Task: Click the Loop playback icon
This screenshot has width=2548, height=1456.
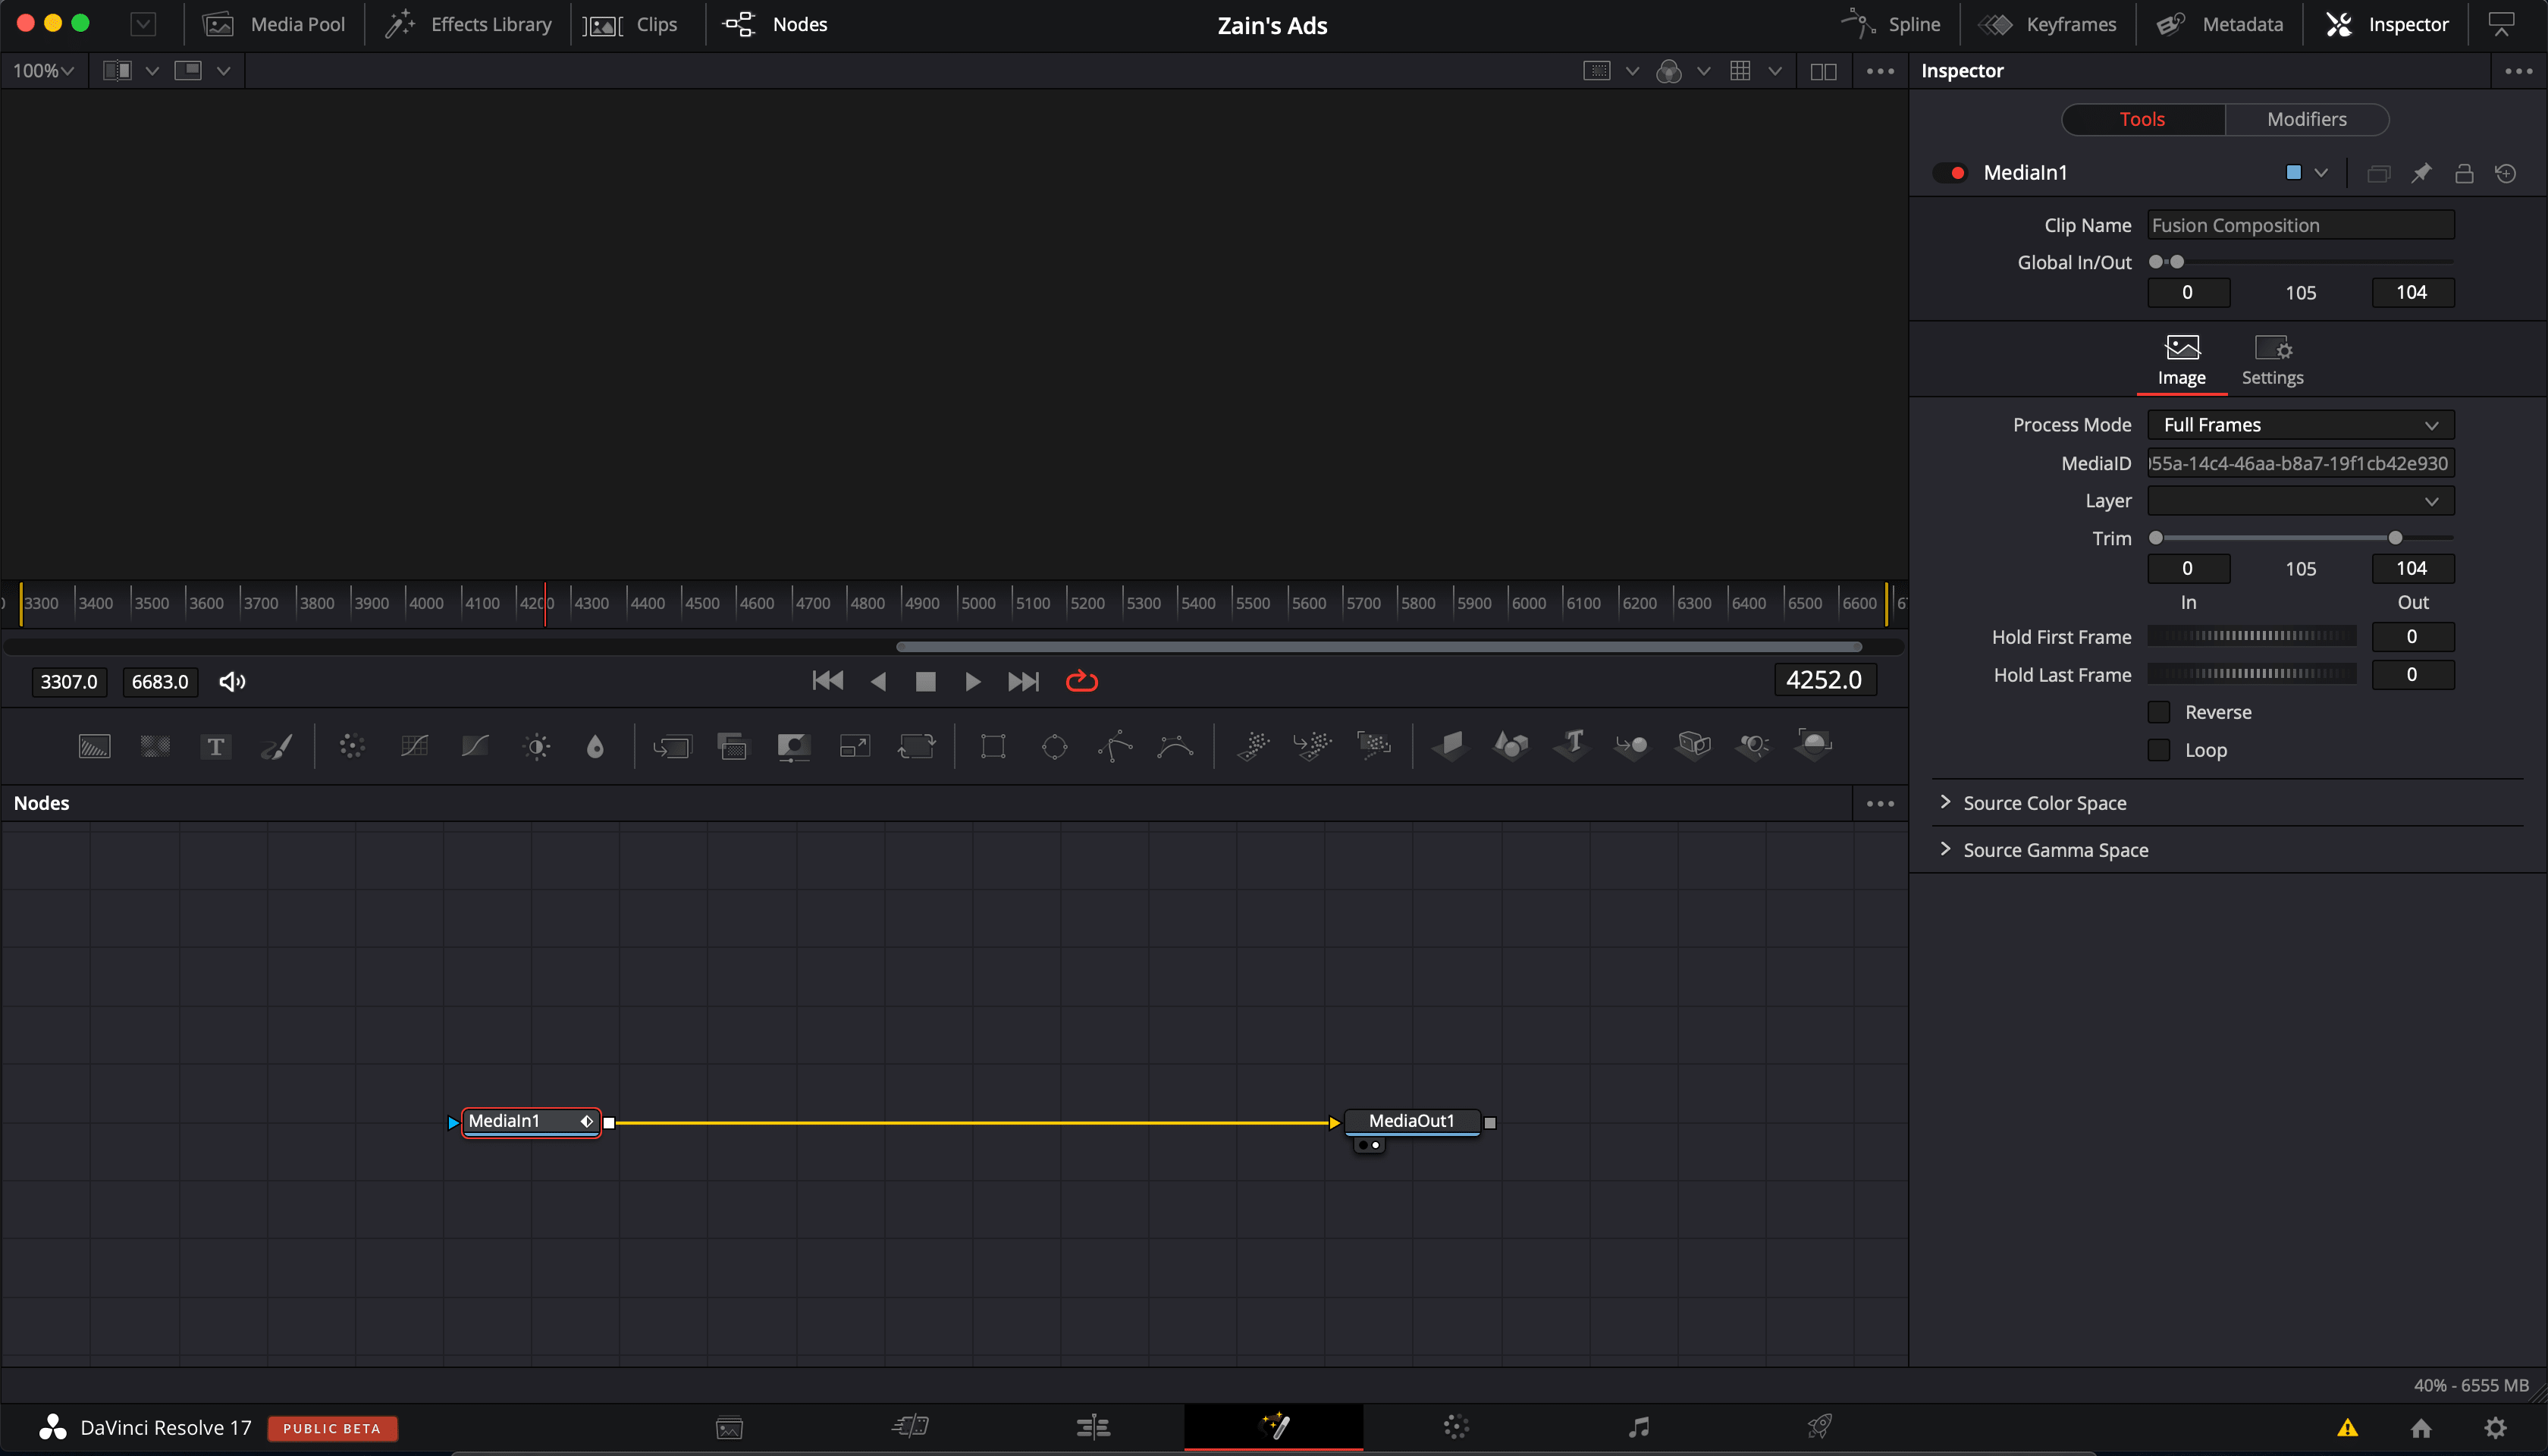Action: point(1081,681)
